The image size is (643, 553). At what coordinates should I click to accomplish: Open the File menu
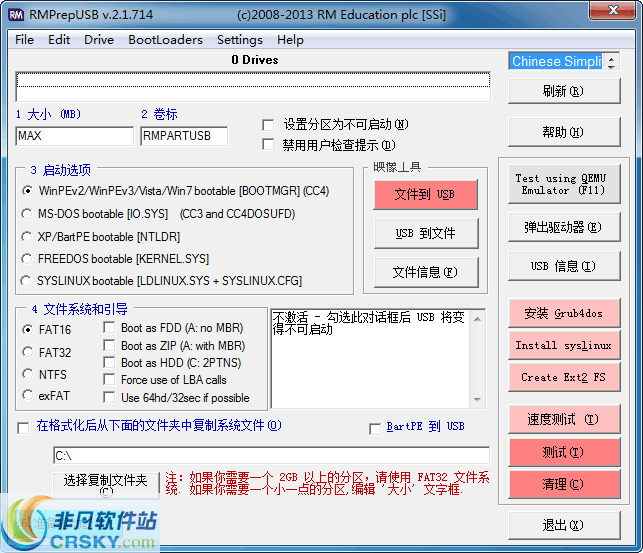[24, 40]
